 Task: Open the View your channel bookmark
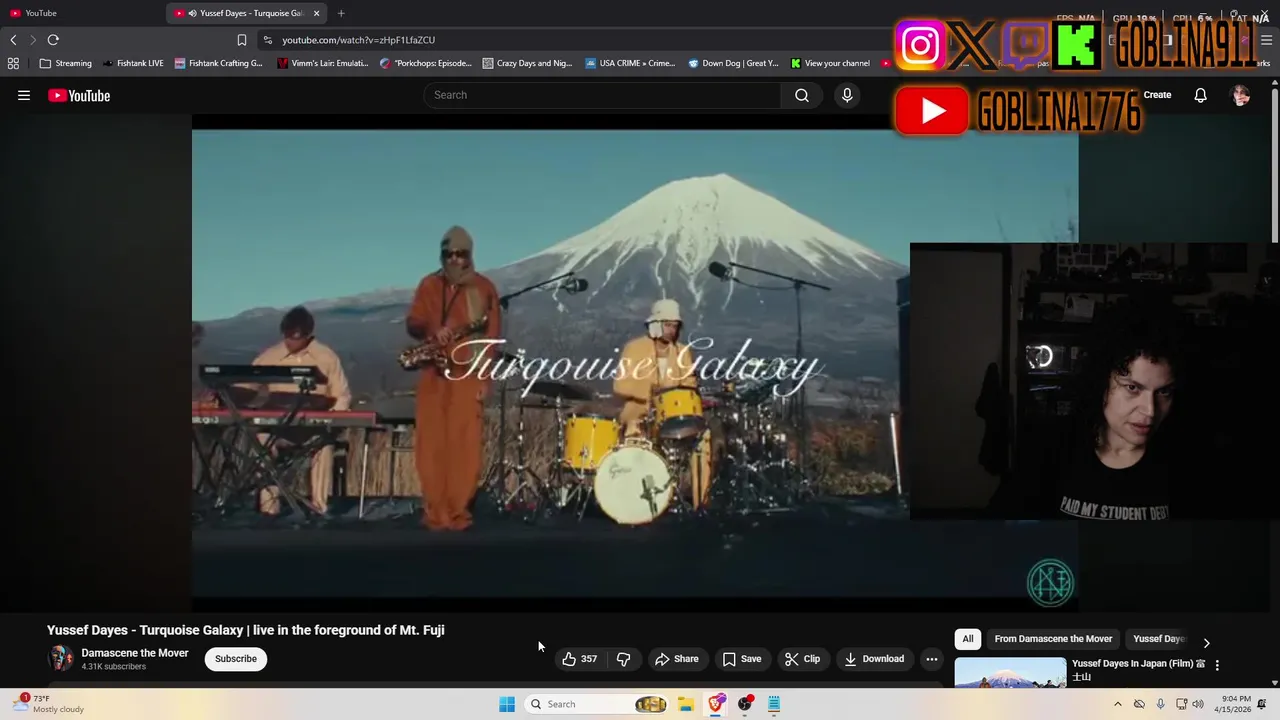click(x=830, y=63)
